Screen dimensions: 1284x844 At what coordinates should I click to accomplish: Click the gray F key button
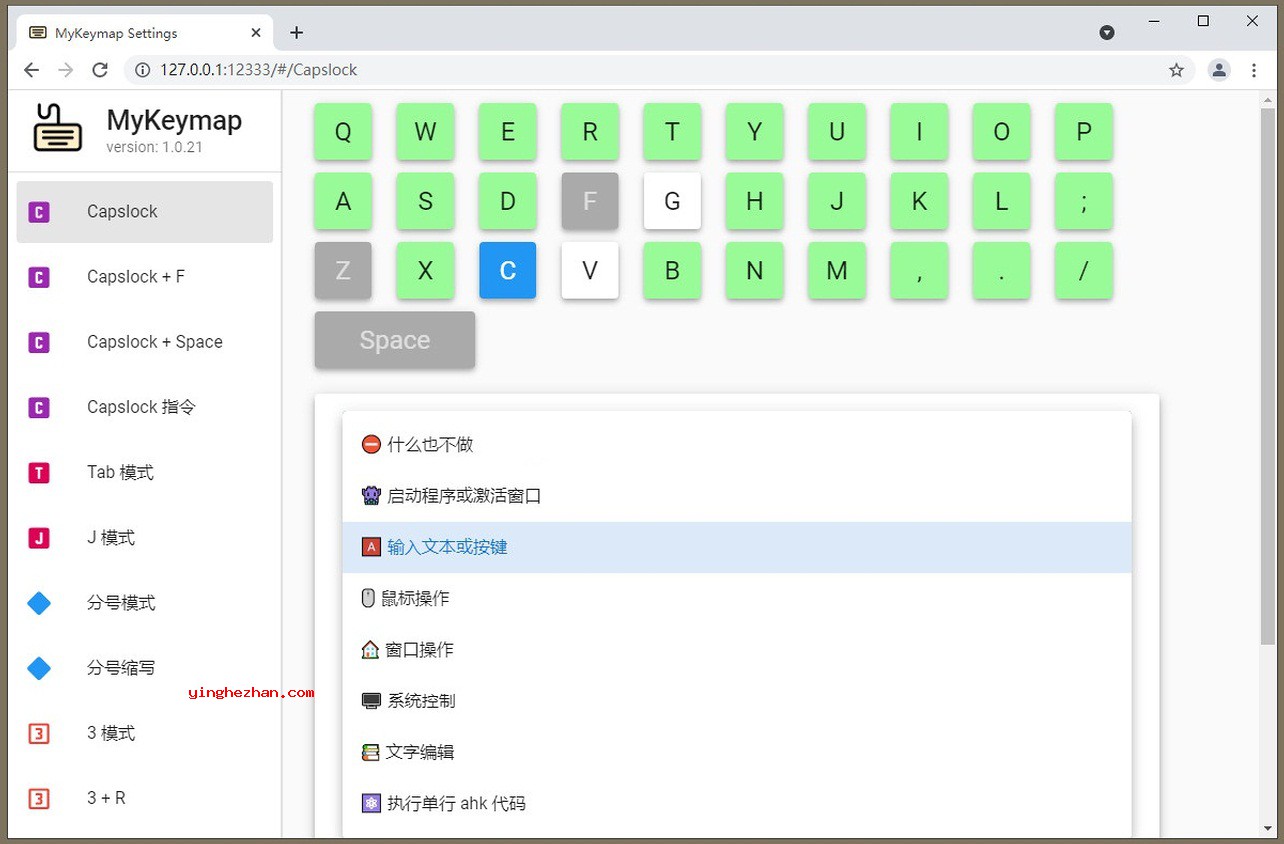tap(590, 201)
